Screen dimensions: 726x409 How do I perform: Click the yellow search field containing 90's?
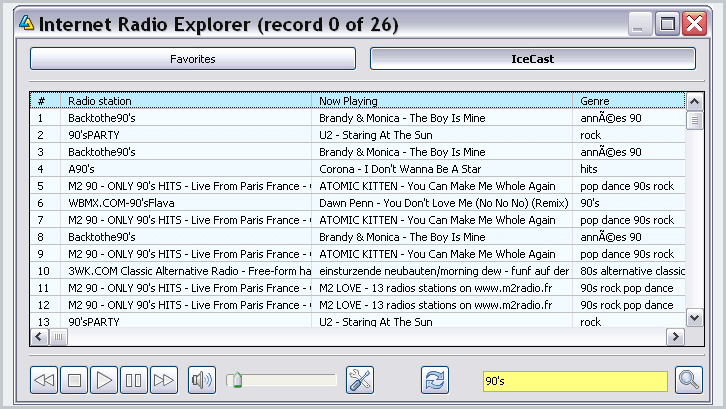[x=575, y=381]
